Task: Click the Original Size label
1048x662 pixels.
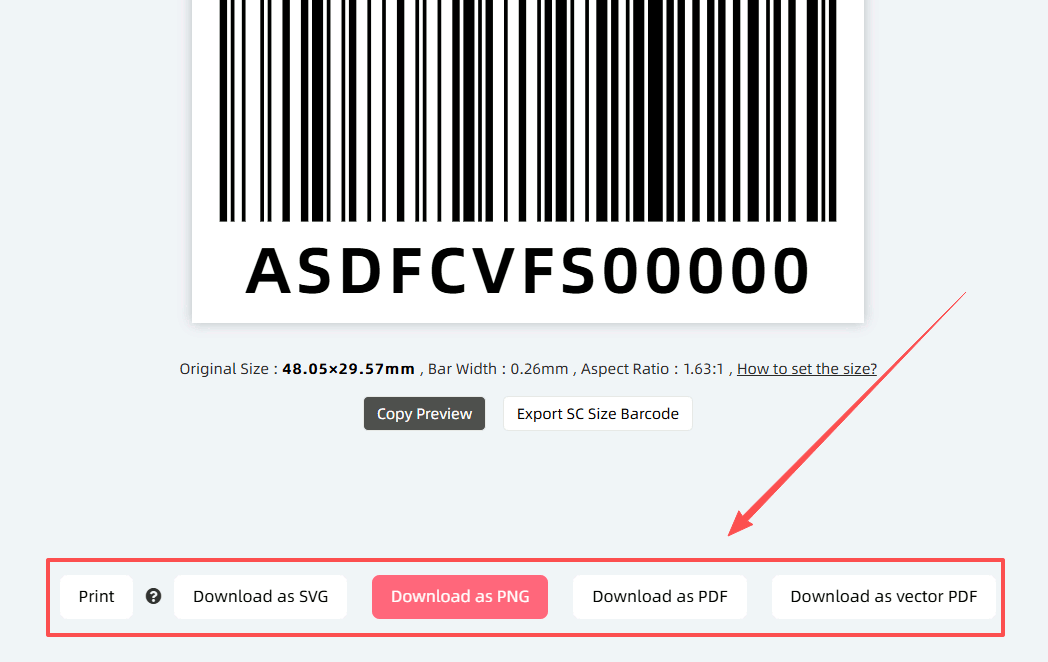Action: point(224,369)
